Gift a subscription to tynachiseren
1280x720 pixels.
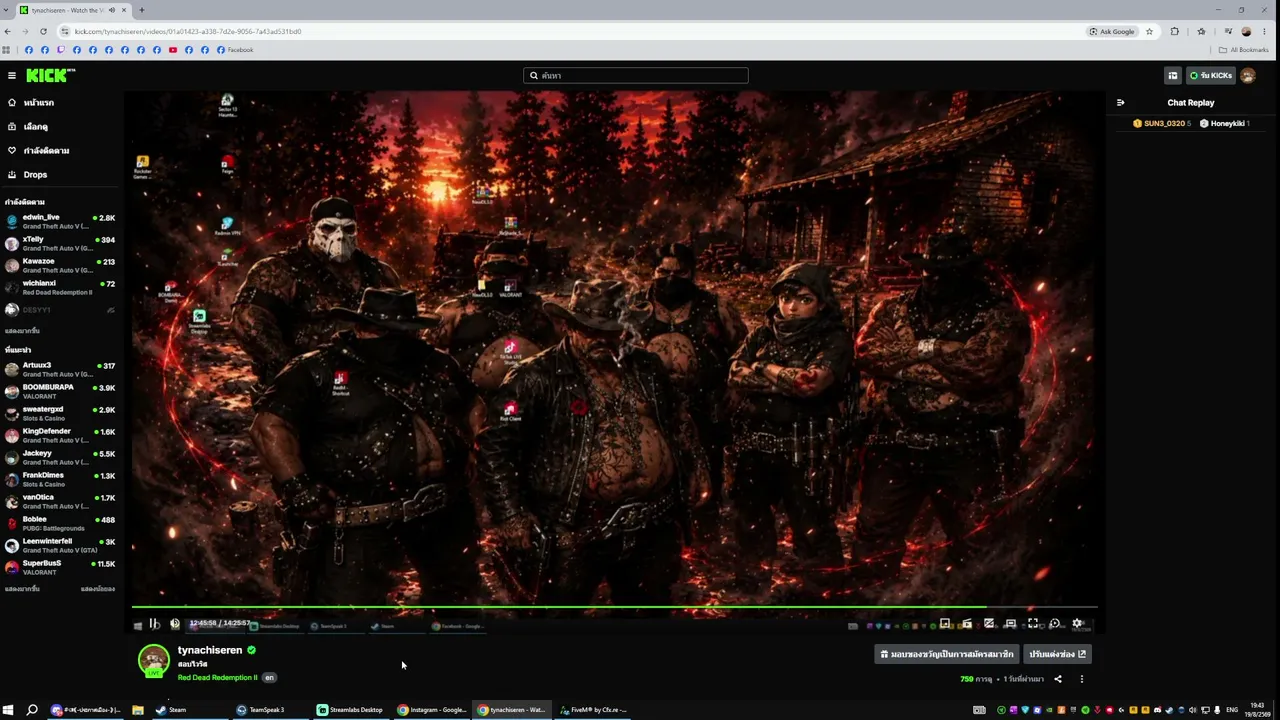pos(947,654)
